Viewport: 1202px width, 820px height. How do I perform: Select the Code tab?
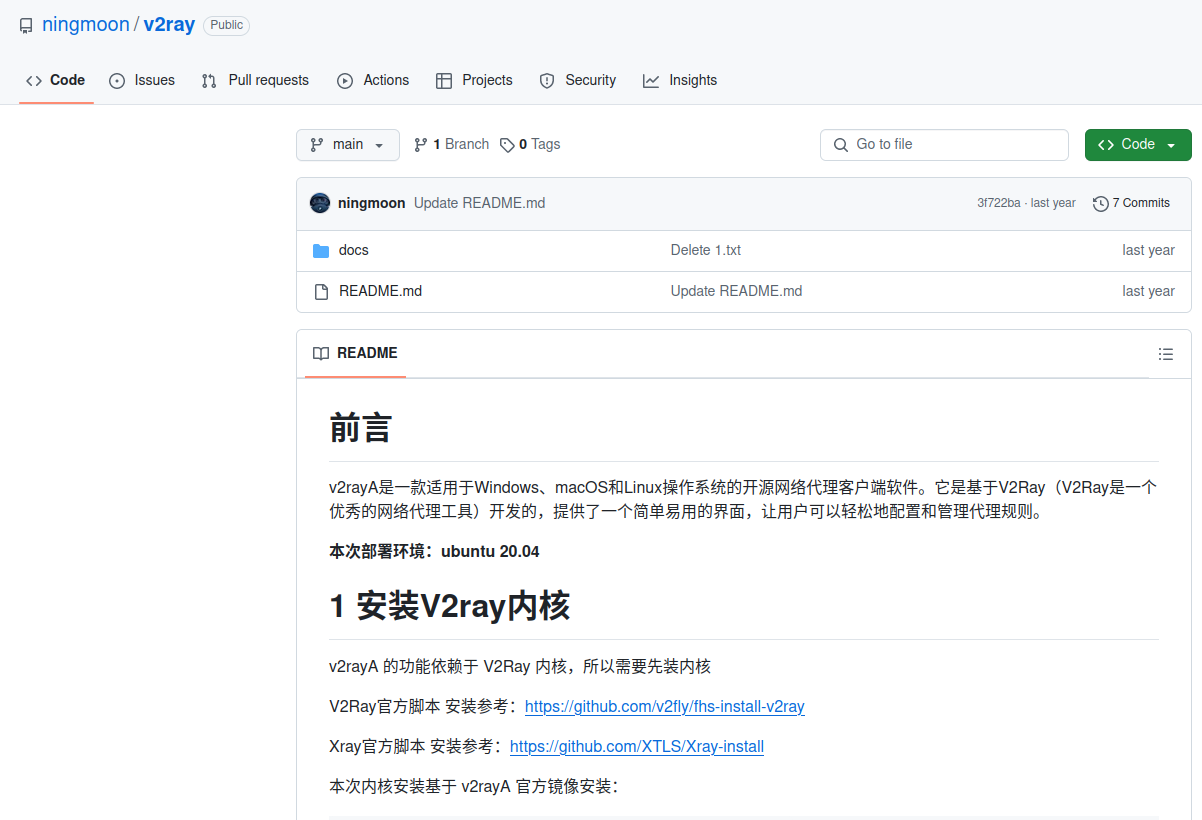coord(56,80)
